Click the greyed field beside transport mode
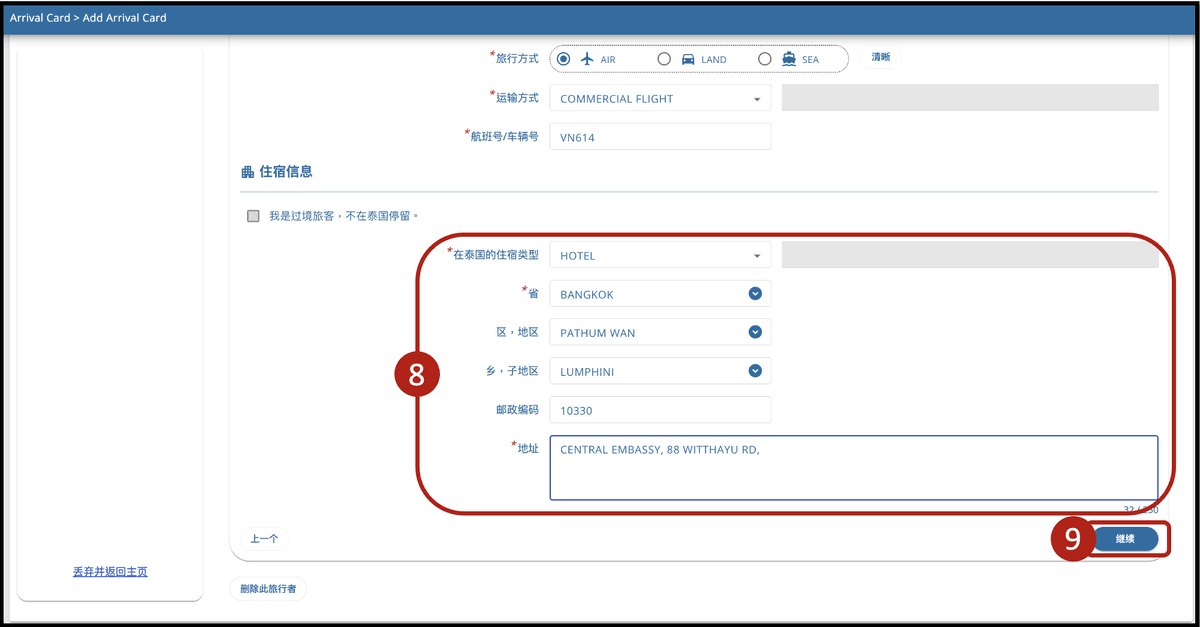Image resolution: width=1200 pixels, height=627 pixels. click(969, 97)
